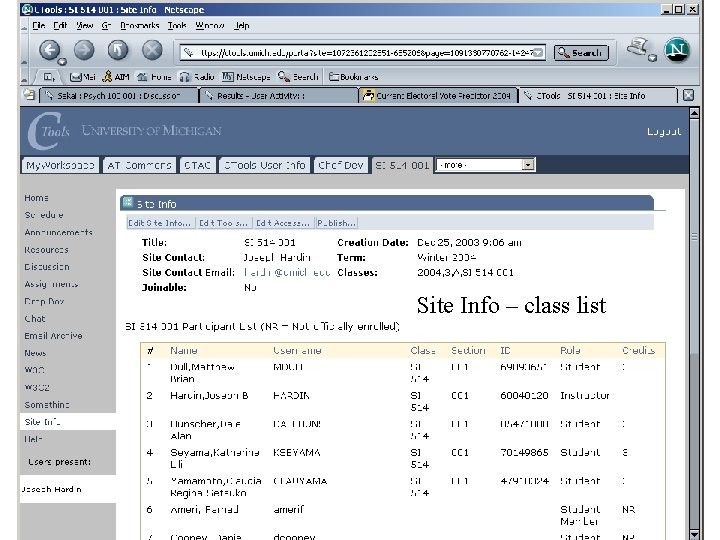720x540 pixels.
Task: Open the Go menu
Action: pos(106,25)
